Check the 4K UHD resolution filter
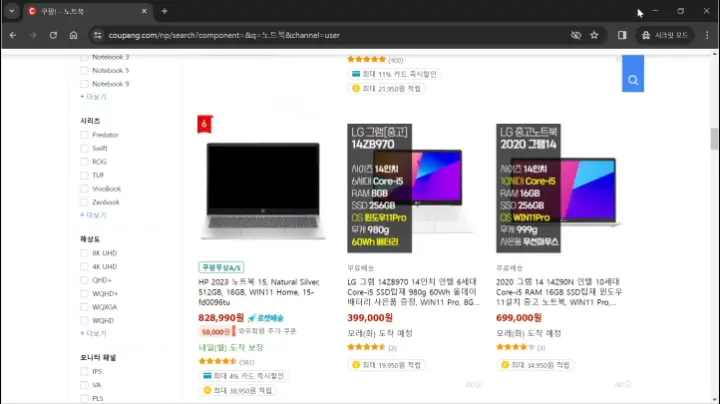 point(84,266)
